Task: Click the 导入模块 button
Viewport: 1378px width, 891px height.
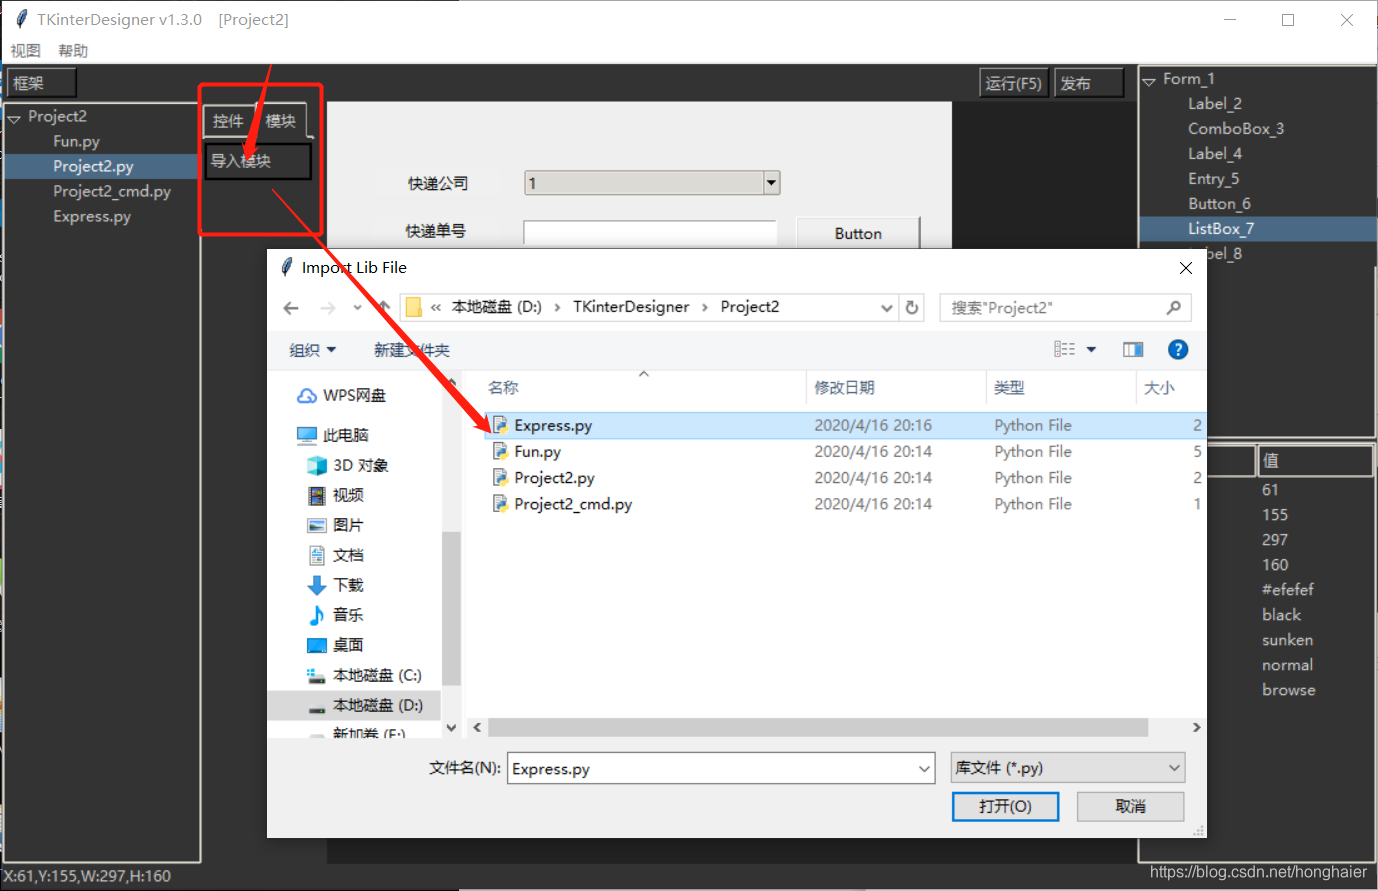Action: click(x=258, y=161)
